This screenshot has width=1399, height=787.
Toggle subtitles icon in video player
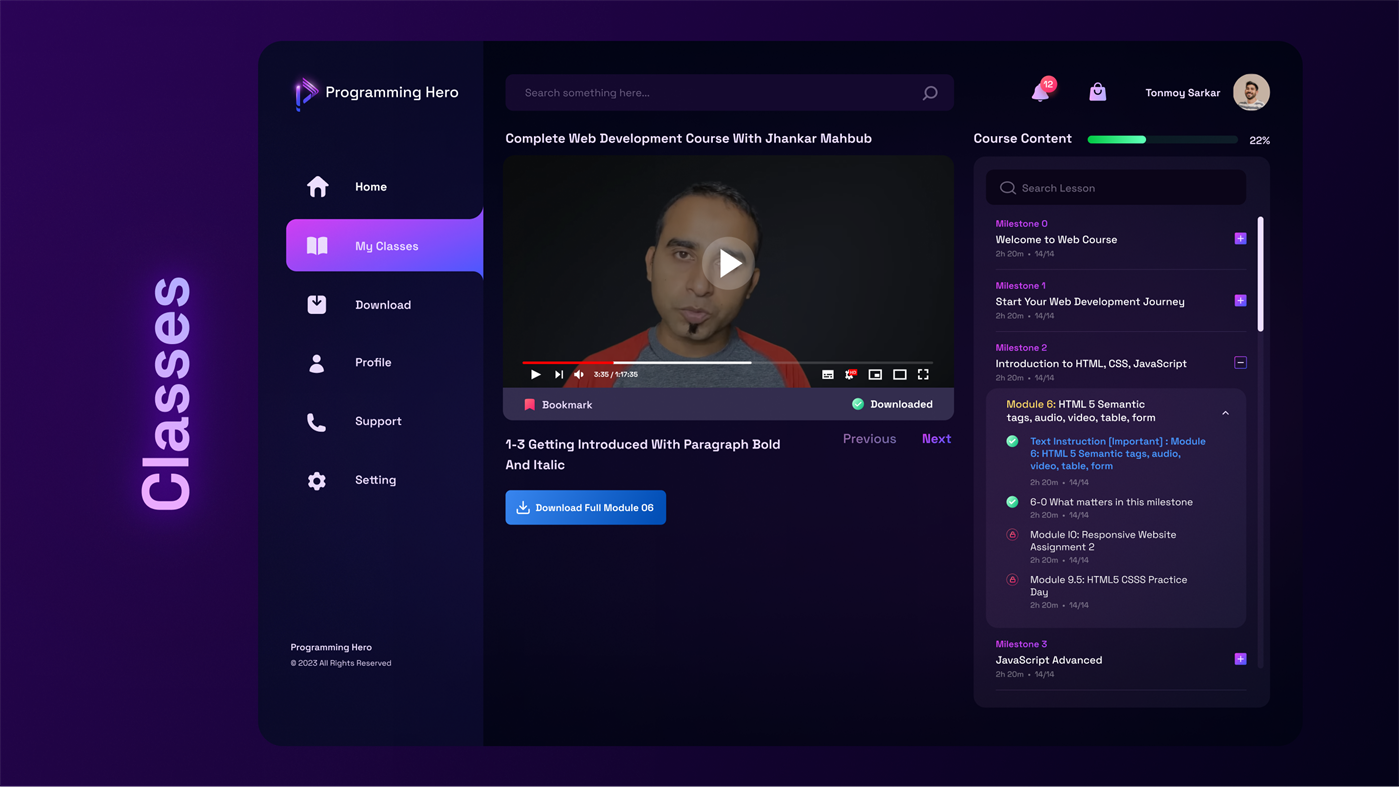click(828, 374)
